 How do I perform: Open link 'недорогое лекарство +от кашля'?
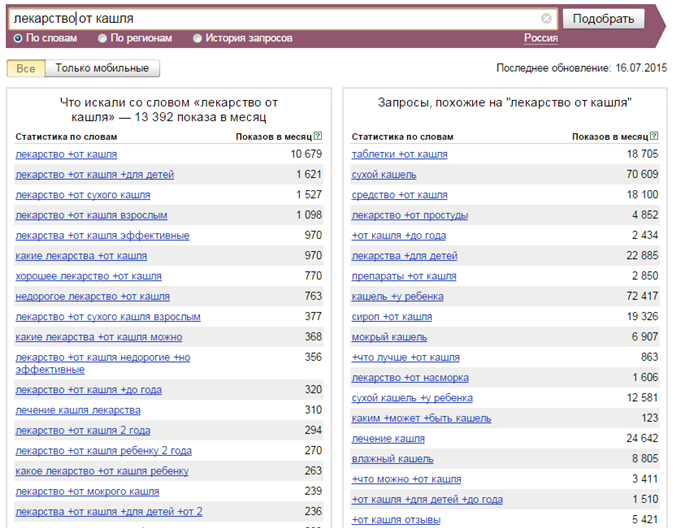pos(92,297)
